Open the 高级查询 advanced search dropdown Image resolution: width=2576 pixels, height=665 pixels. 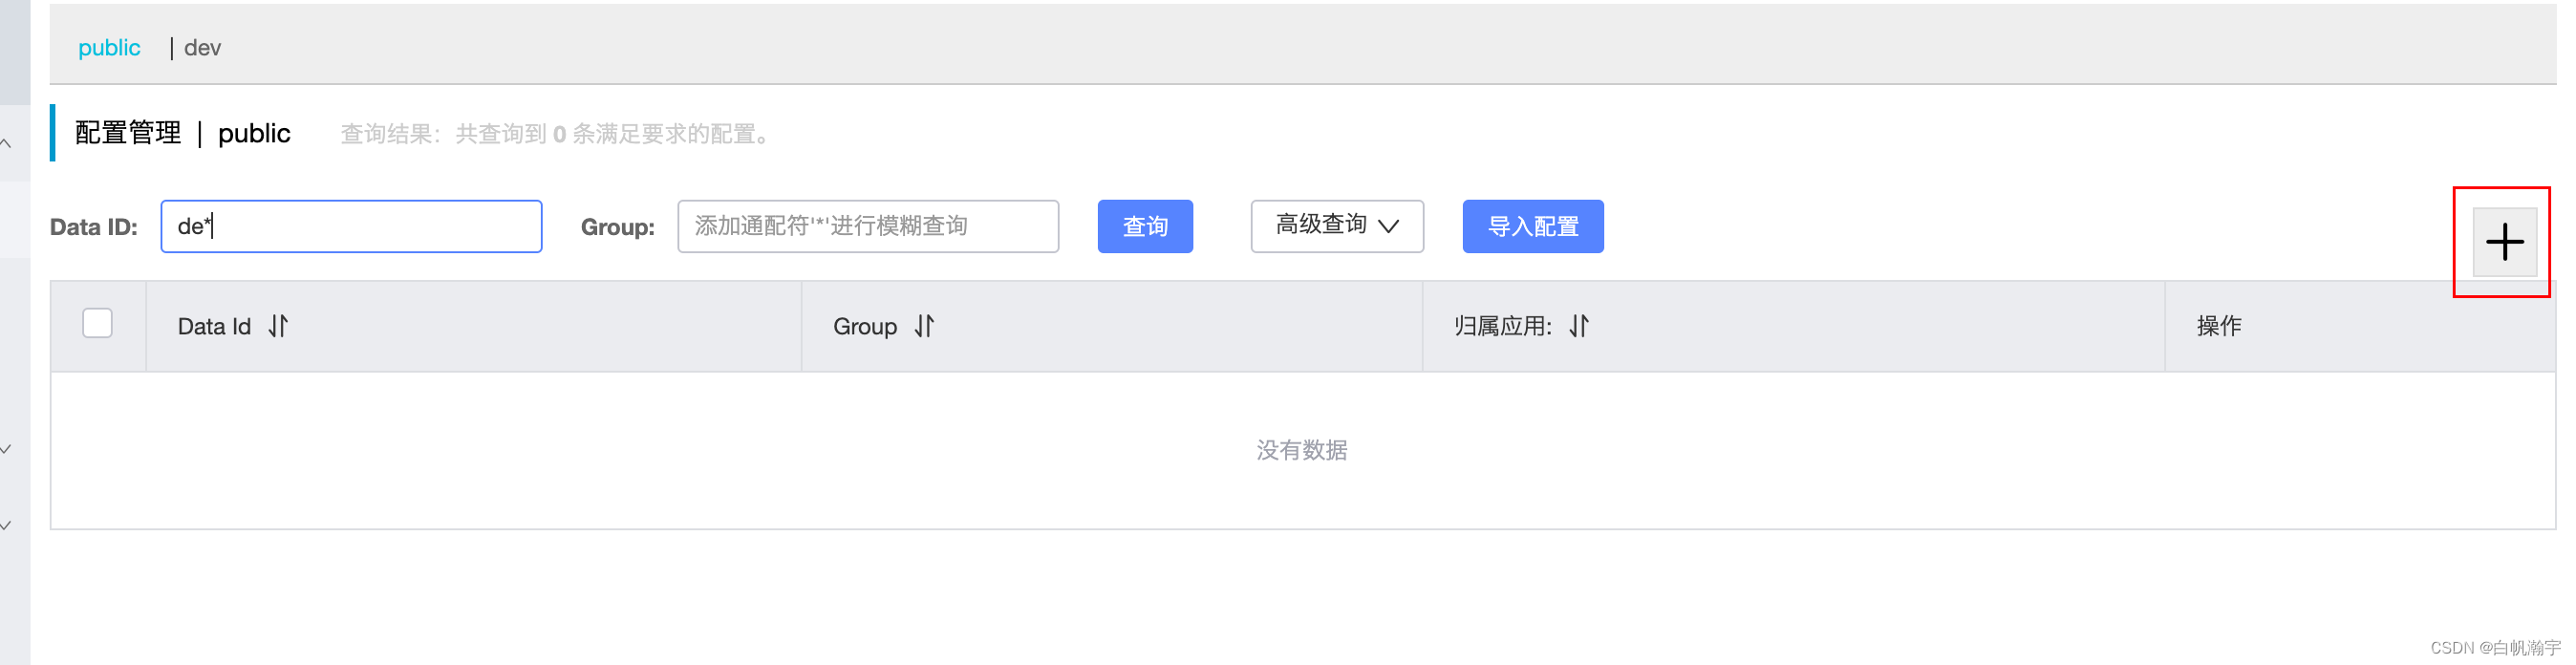click(x=1336, y=227)
